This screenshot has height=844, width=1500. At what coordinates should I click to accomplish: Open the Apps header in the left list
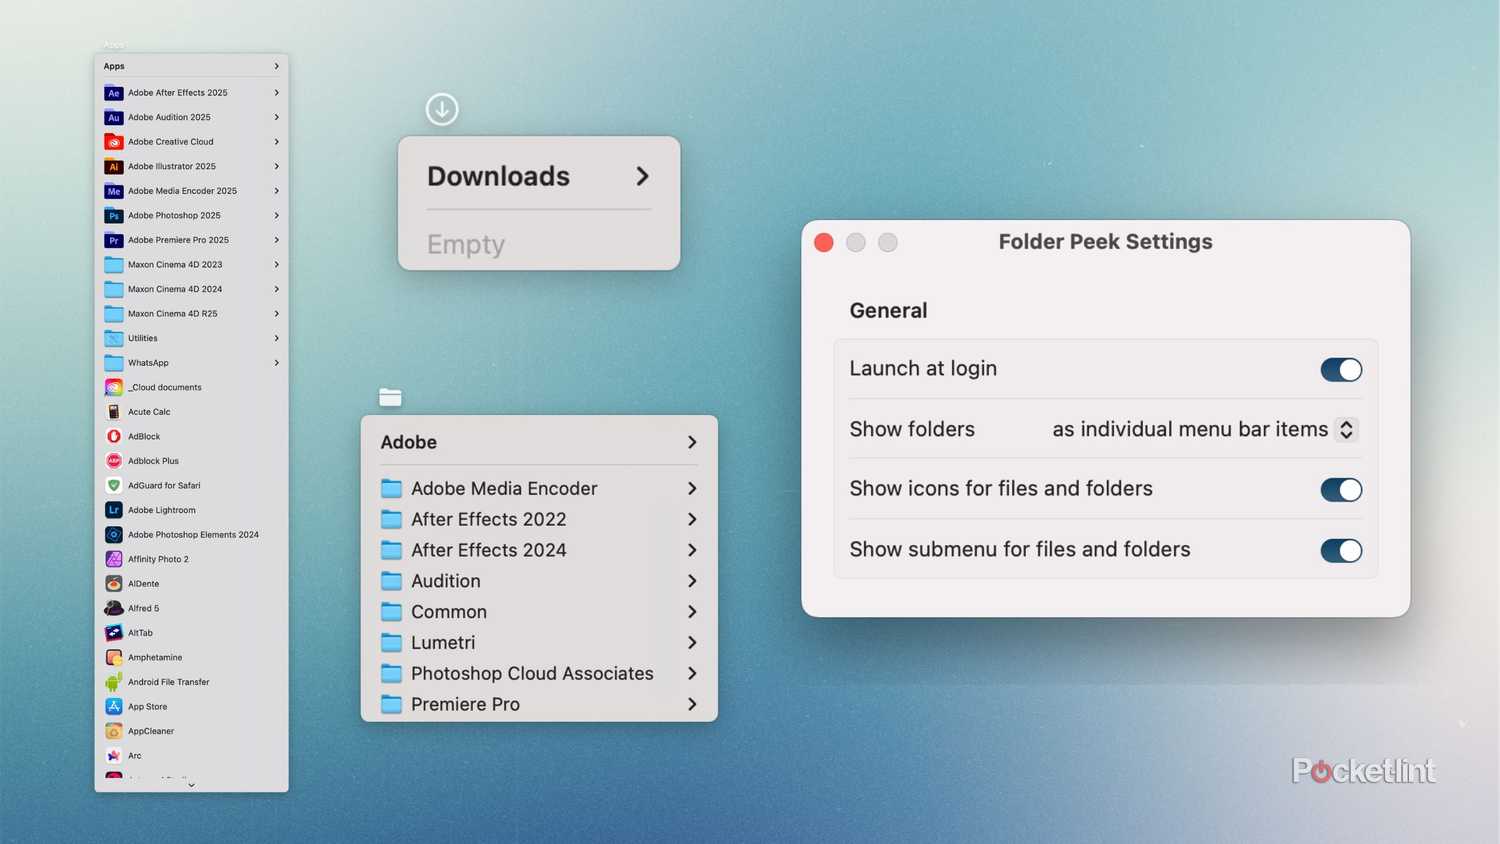click(x=114, y=66)
